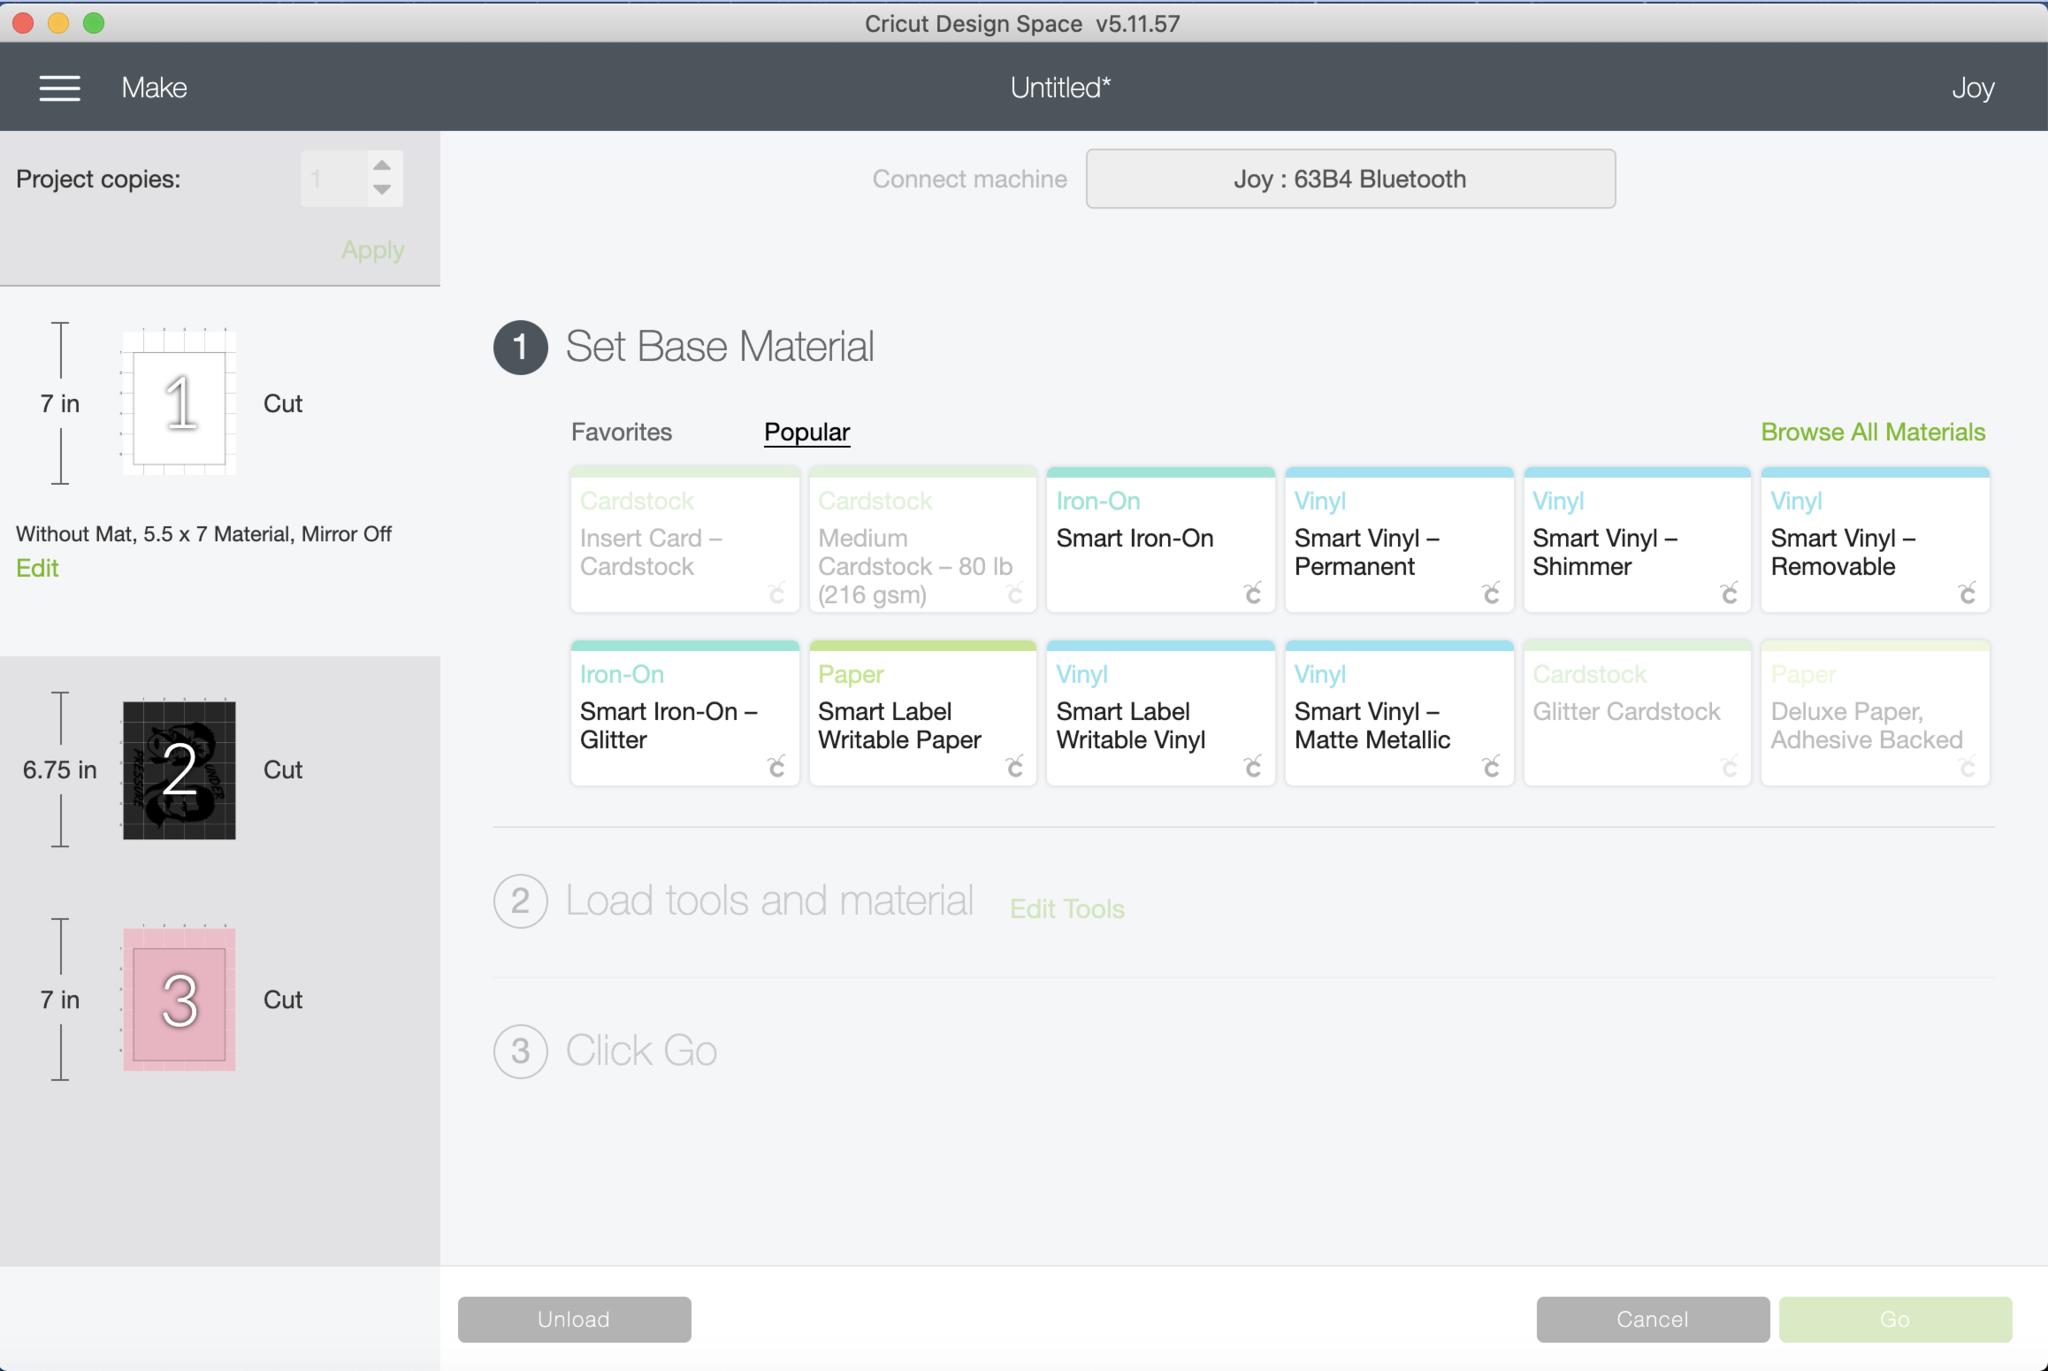This screenshot has width=2048, height=1371.
Task: Click Cricut logo on Smart Vinyl Removable card
Action: click(x=1966, y=594)
